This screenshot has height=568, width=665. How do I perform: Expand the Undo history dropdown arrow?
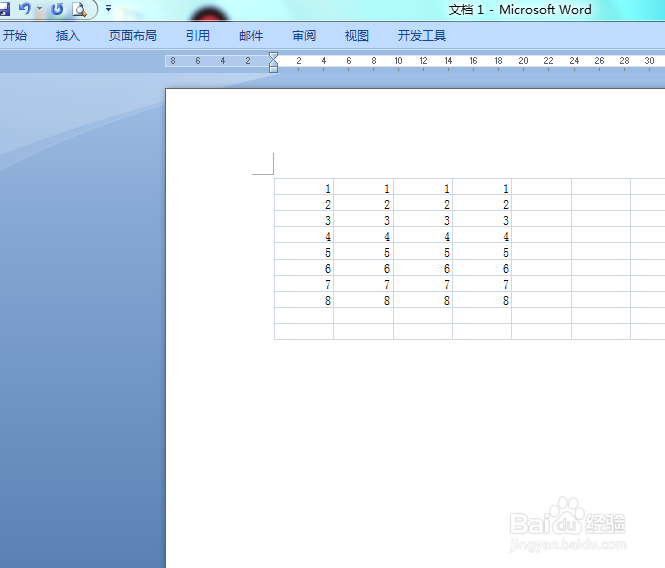coord(39,8)
